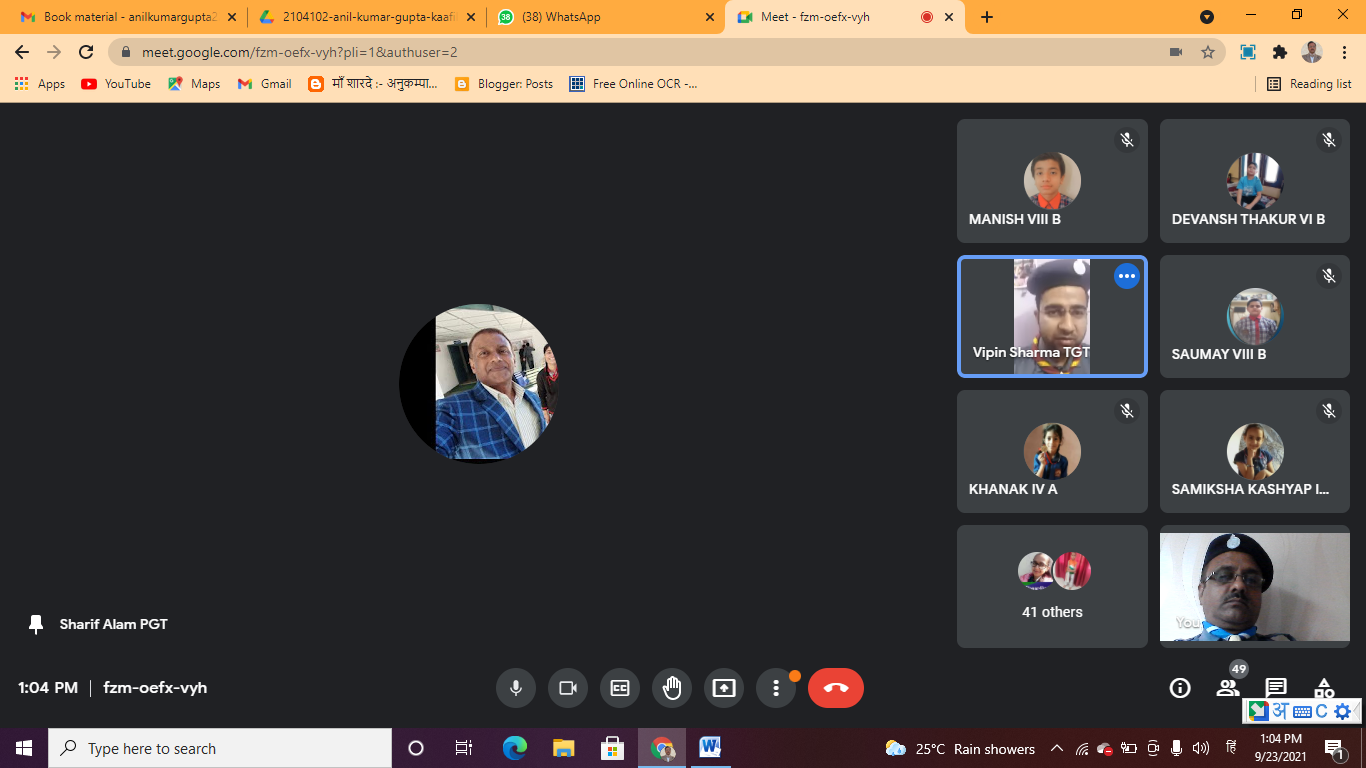Viewport: 1366px width, 768px height.
Task: Bookmark this page with star icon
Action: (x=1208, y=52)
